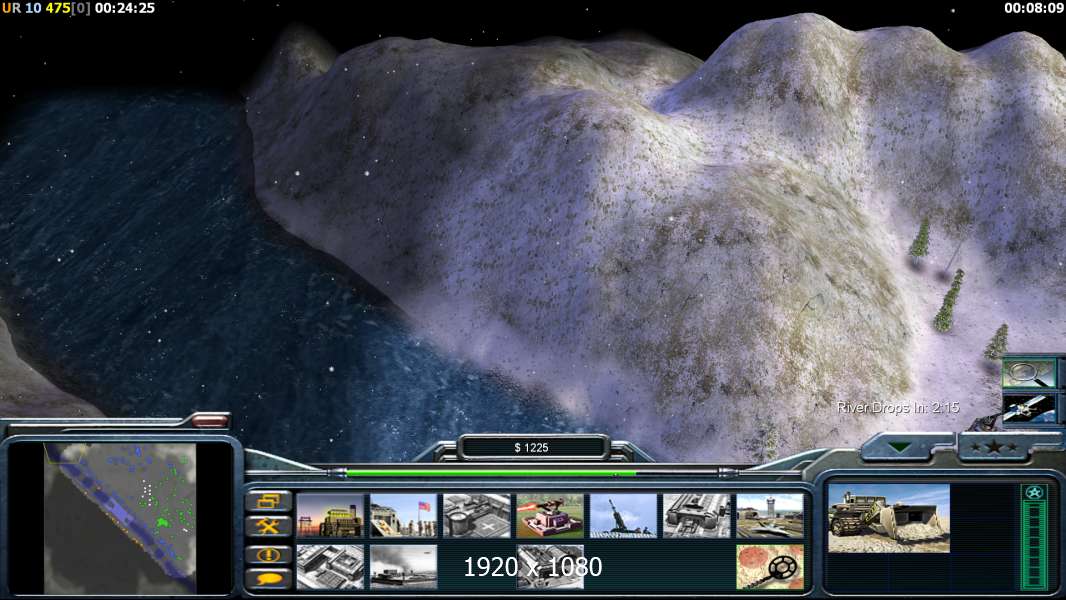The image size is (1066, 600).
Task: Click the yellow 475 counter at top
Action: click(57, 8)
